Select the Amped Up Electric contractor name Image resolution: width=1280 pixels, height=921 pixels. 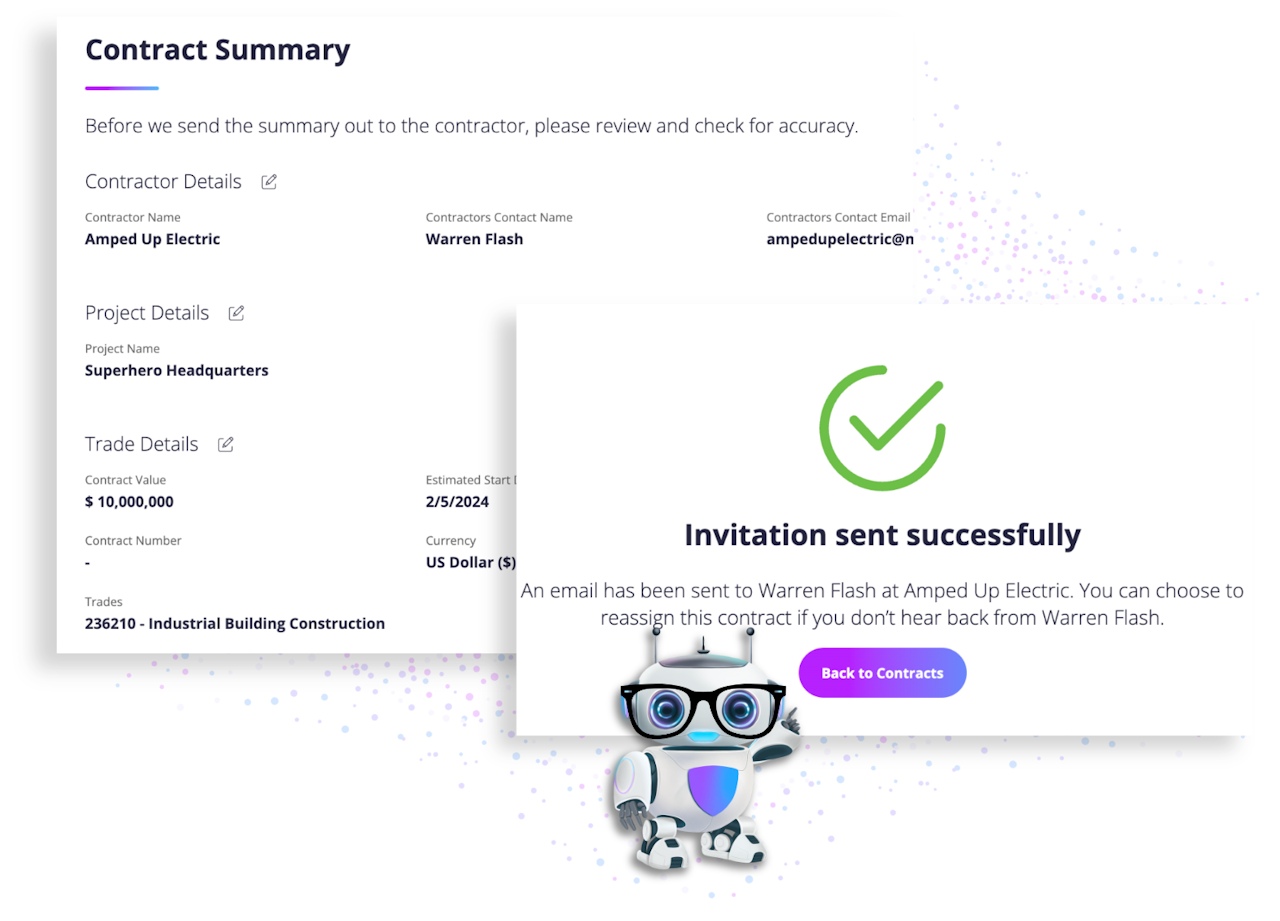(x=152, y=239)
